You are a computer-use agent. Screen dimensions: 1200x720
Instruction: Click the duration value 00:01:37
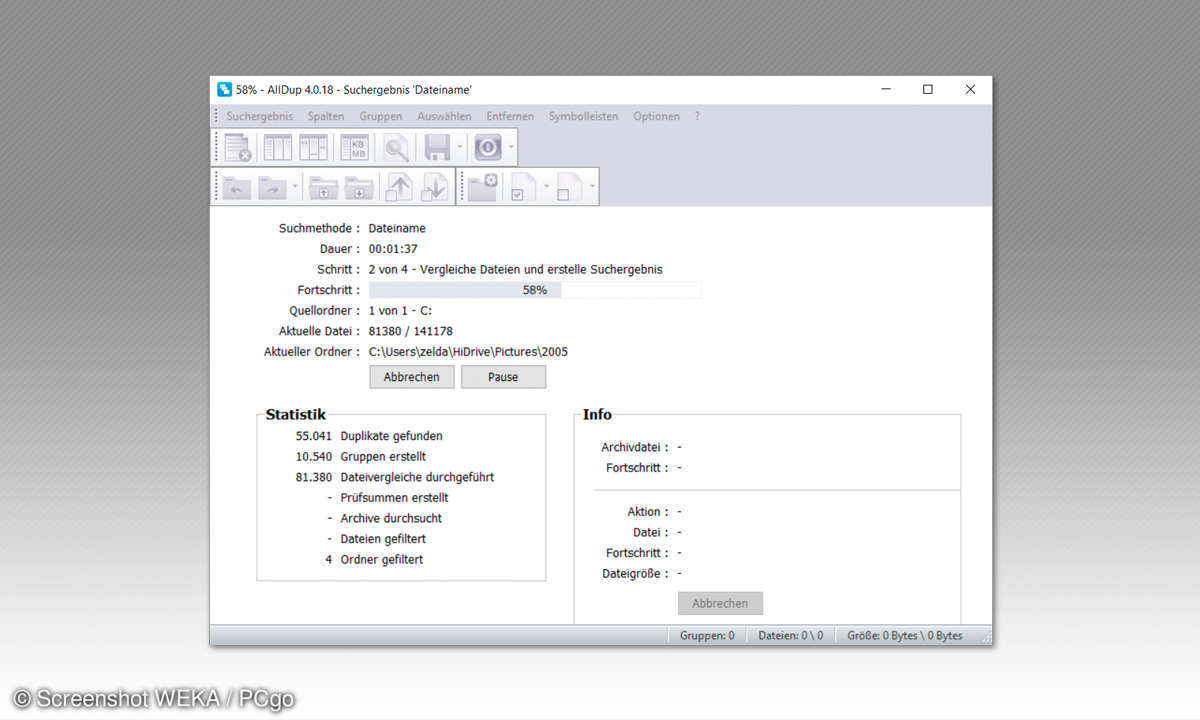(393, 249)
